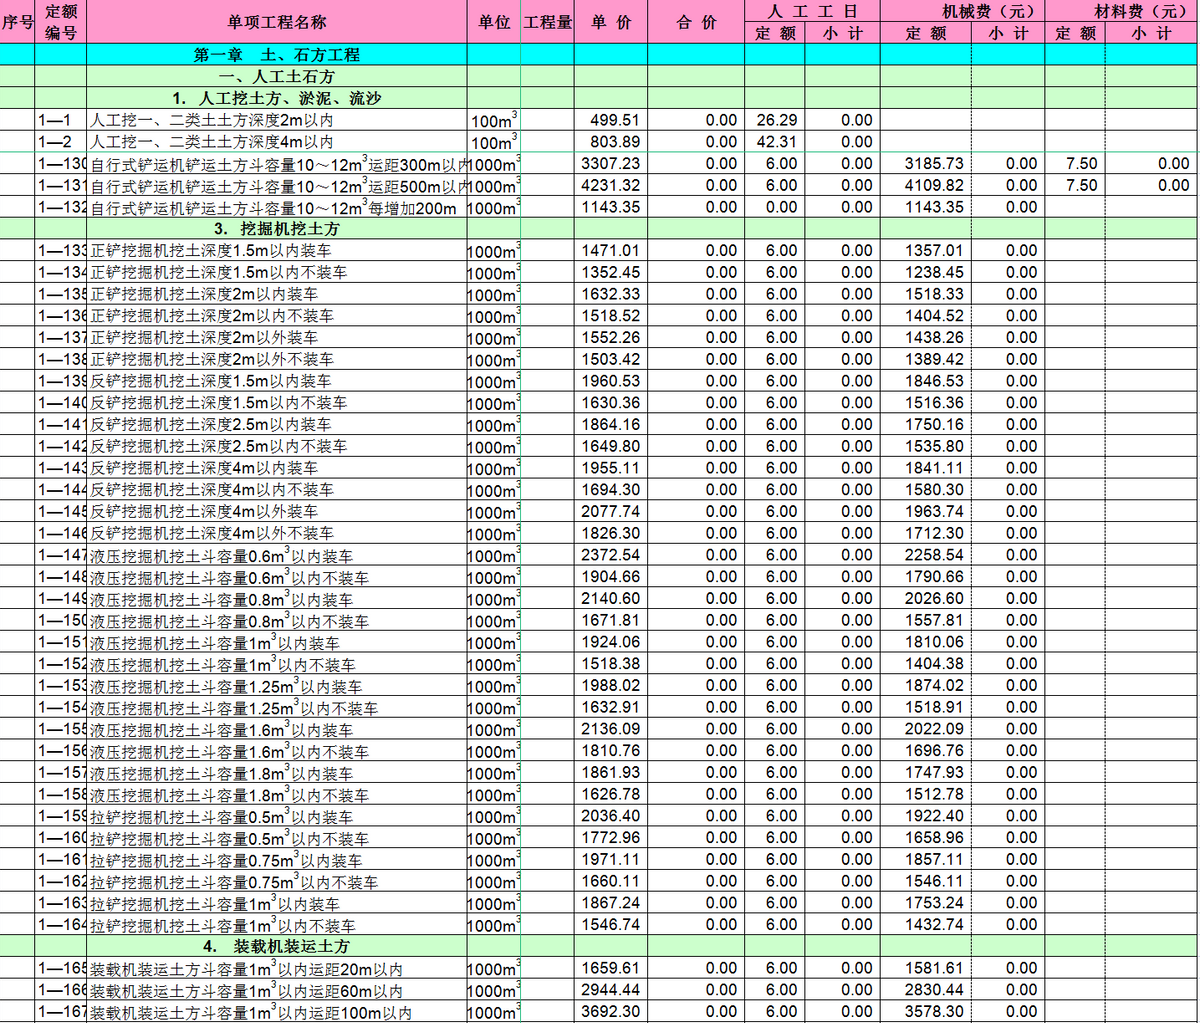Screen dimensions: 1200x1023
Task: Select the 3. 挖掘机挖土方 section heading
Action: point(277,229)
